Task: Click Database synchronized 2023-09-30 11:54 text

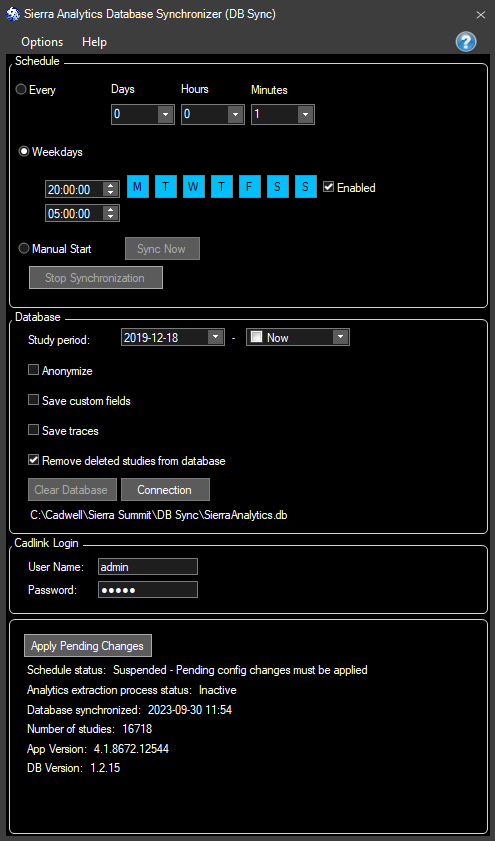Action: (x=129, y=710)
